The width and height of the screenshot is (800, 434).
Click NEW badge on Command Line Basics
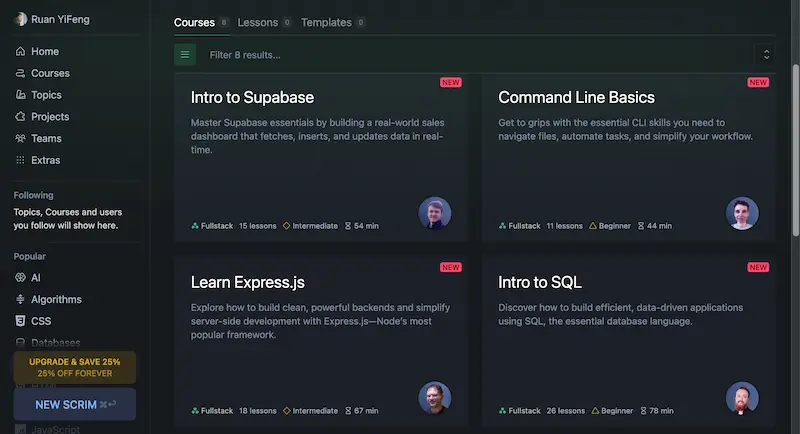tap(758, 83)
